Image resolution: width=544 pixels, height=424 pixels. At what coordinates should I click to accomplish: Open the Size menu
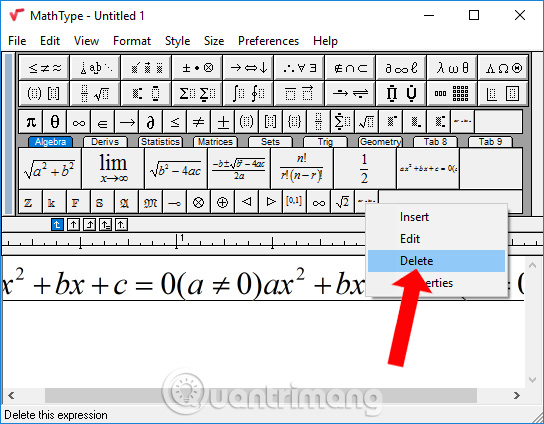tap(214, 41)
